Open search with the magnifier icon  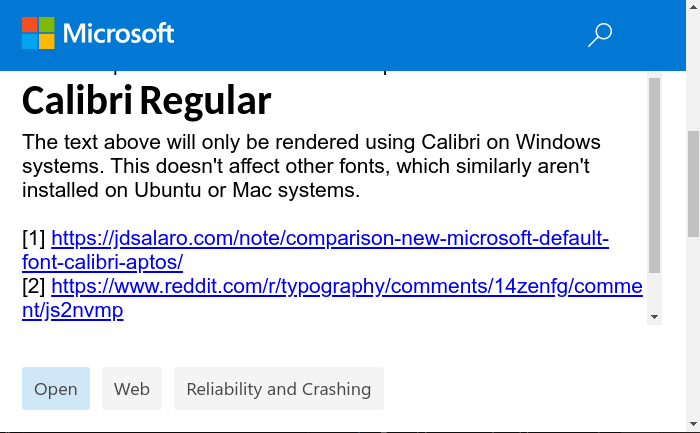[x=600, y=35]
